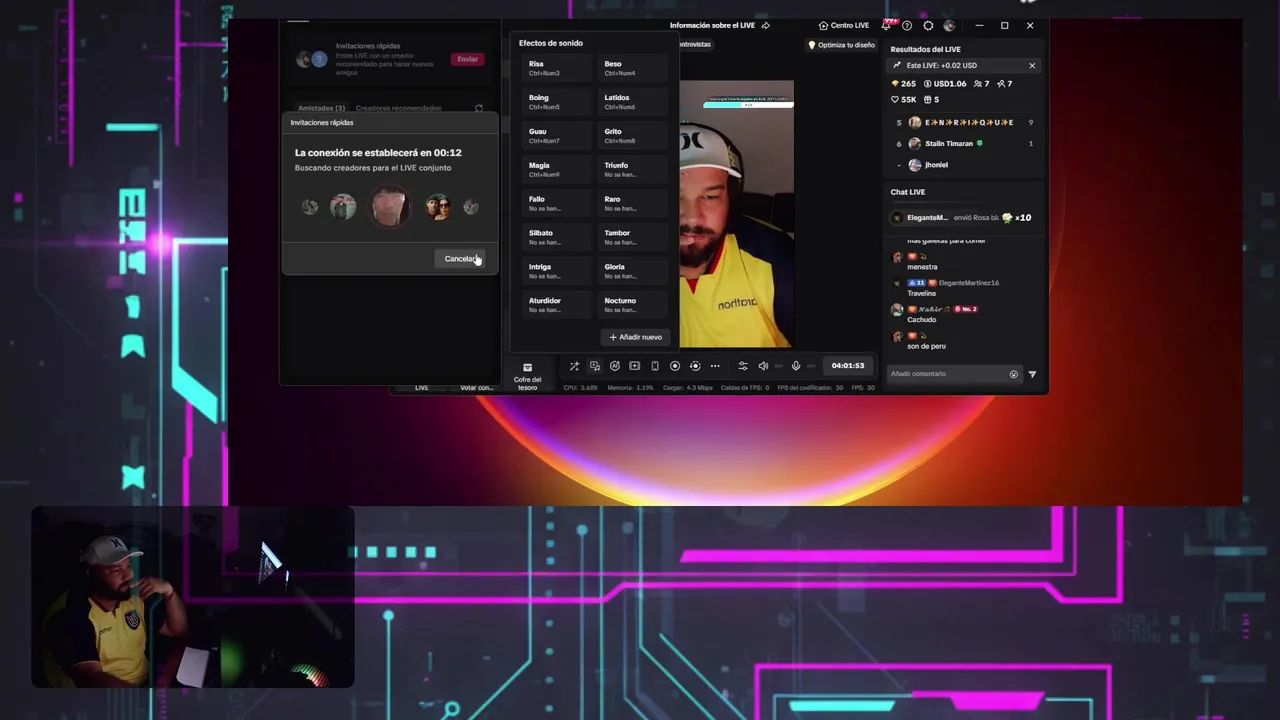Play the Gloria sound effect
Viewport: 1280px width, 720px height.
click(633, 272)
